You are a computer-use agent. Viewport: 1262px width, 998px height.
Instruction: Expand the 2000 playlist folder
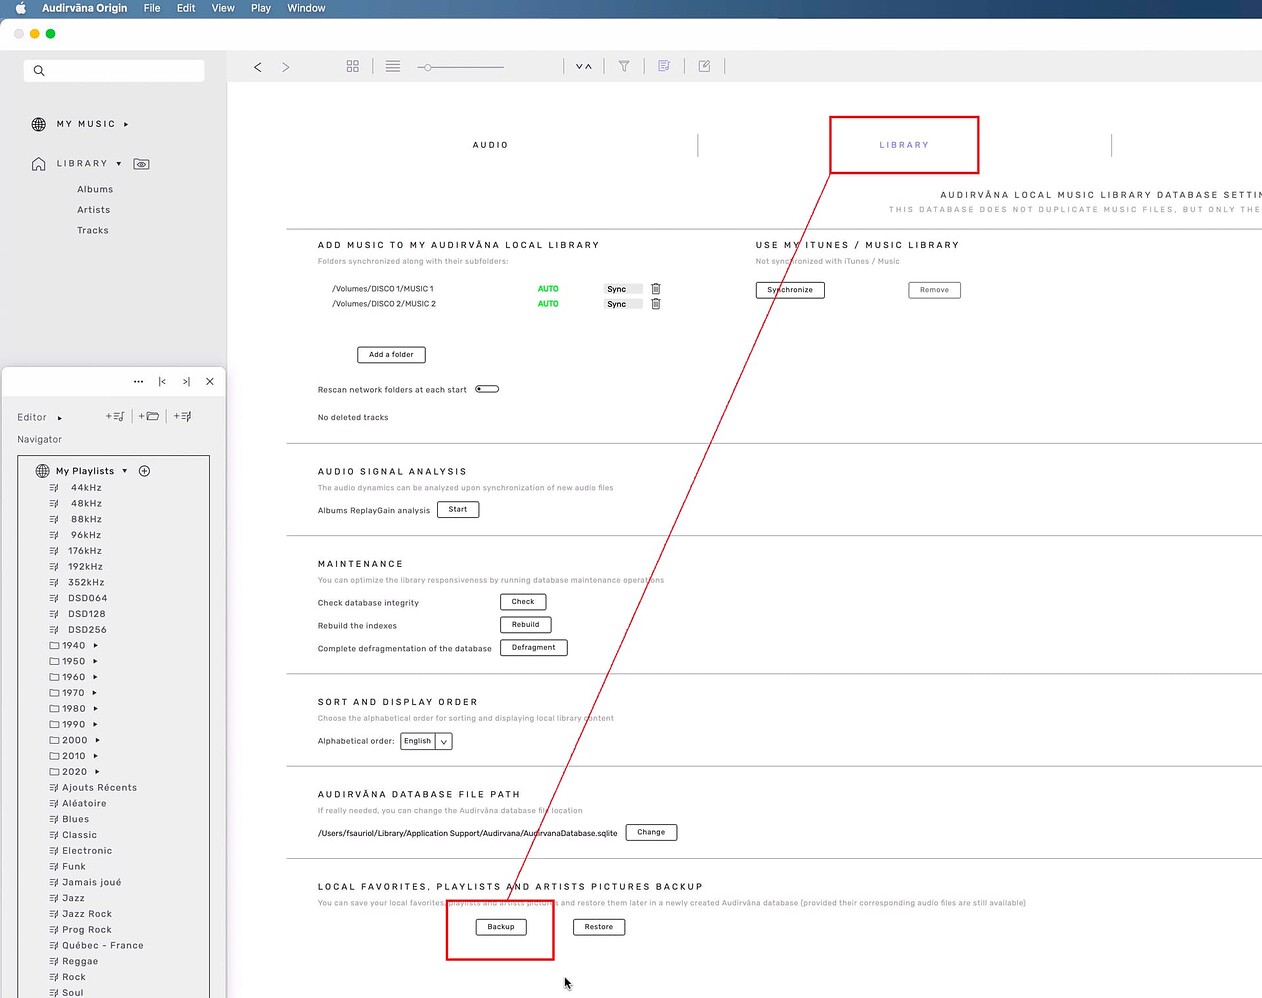tap(97, 740)
